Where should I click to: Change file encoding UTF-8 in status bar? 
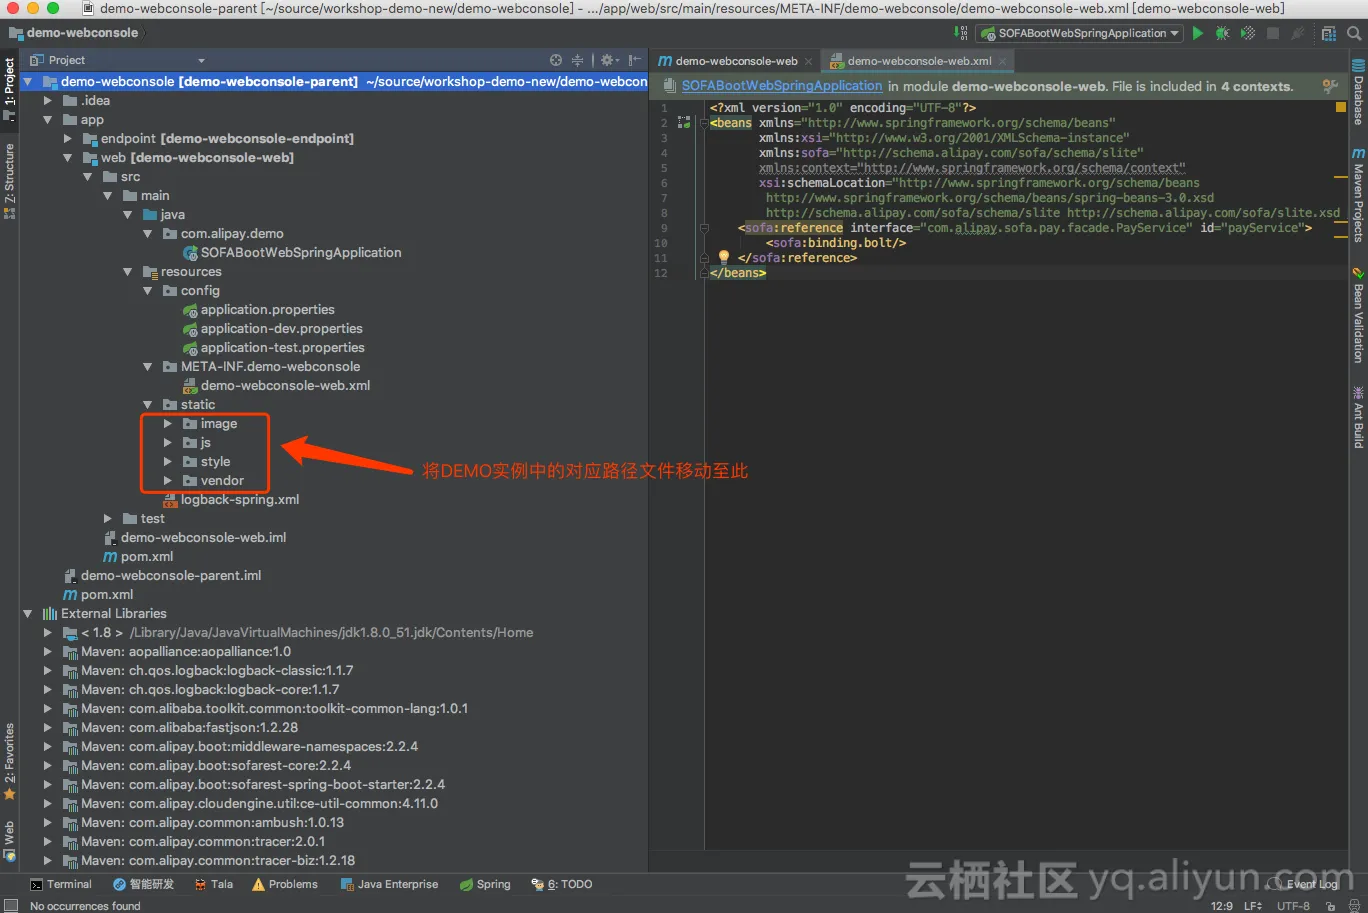[x=1293, y=906]
